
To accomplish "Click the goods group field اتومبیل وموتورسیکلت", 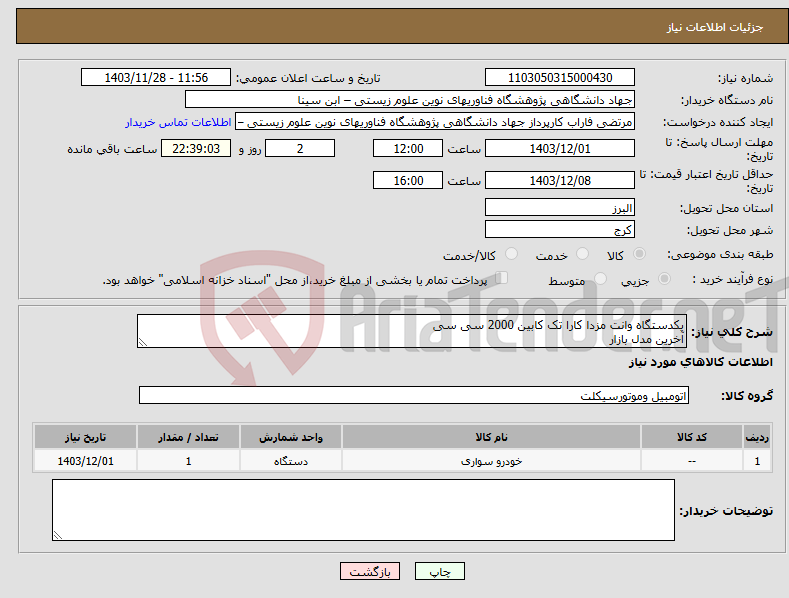I will 414,396.
